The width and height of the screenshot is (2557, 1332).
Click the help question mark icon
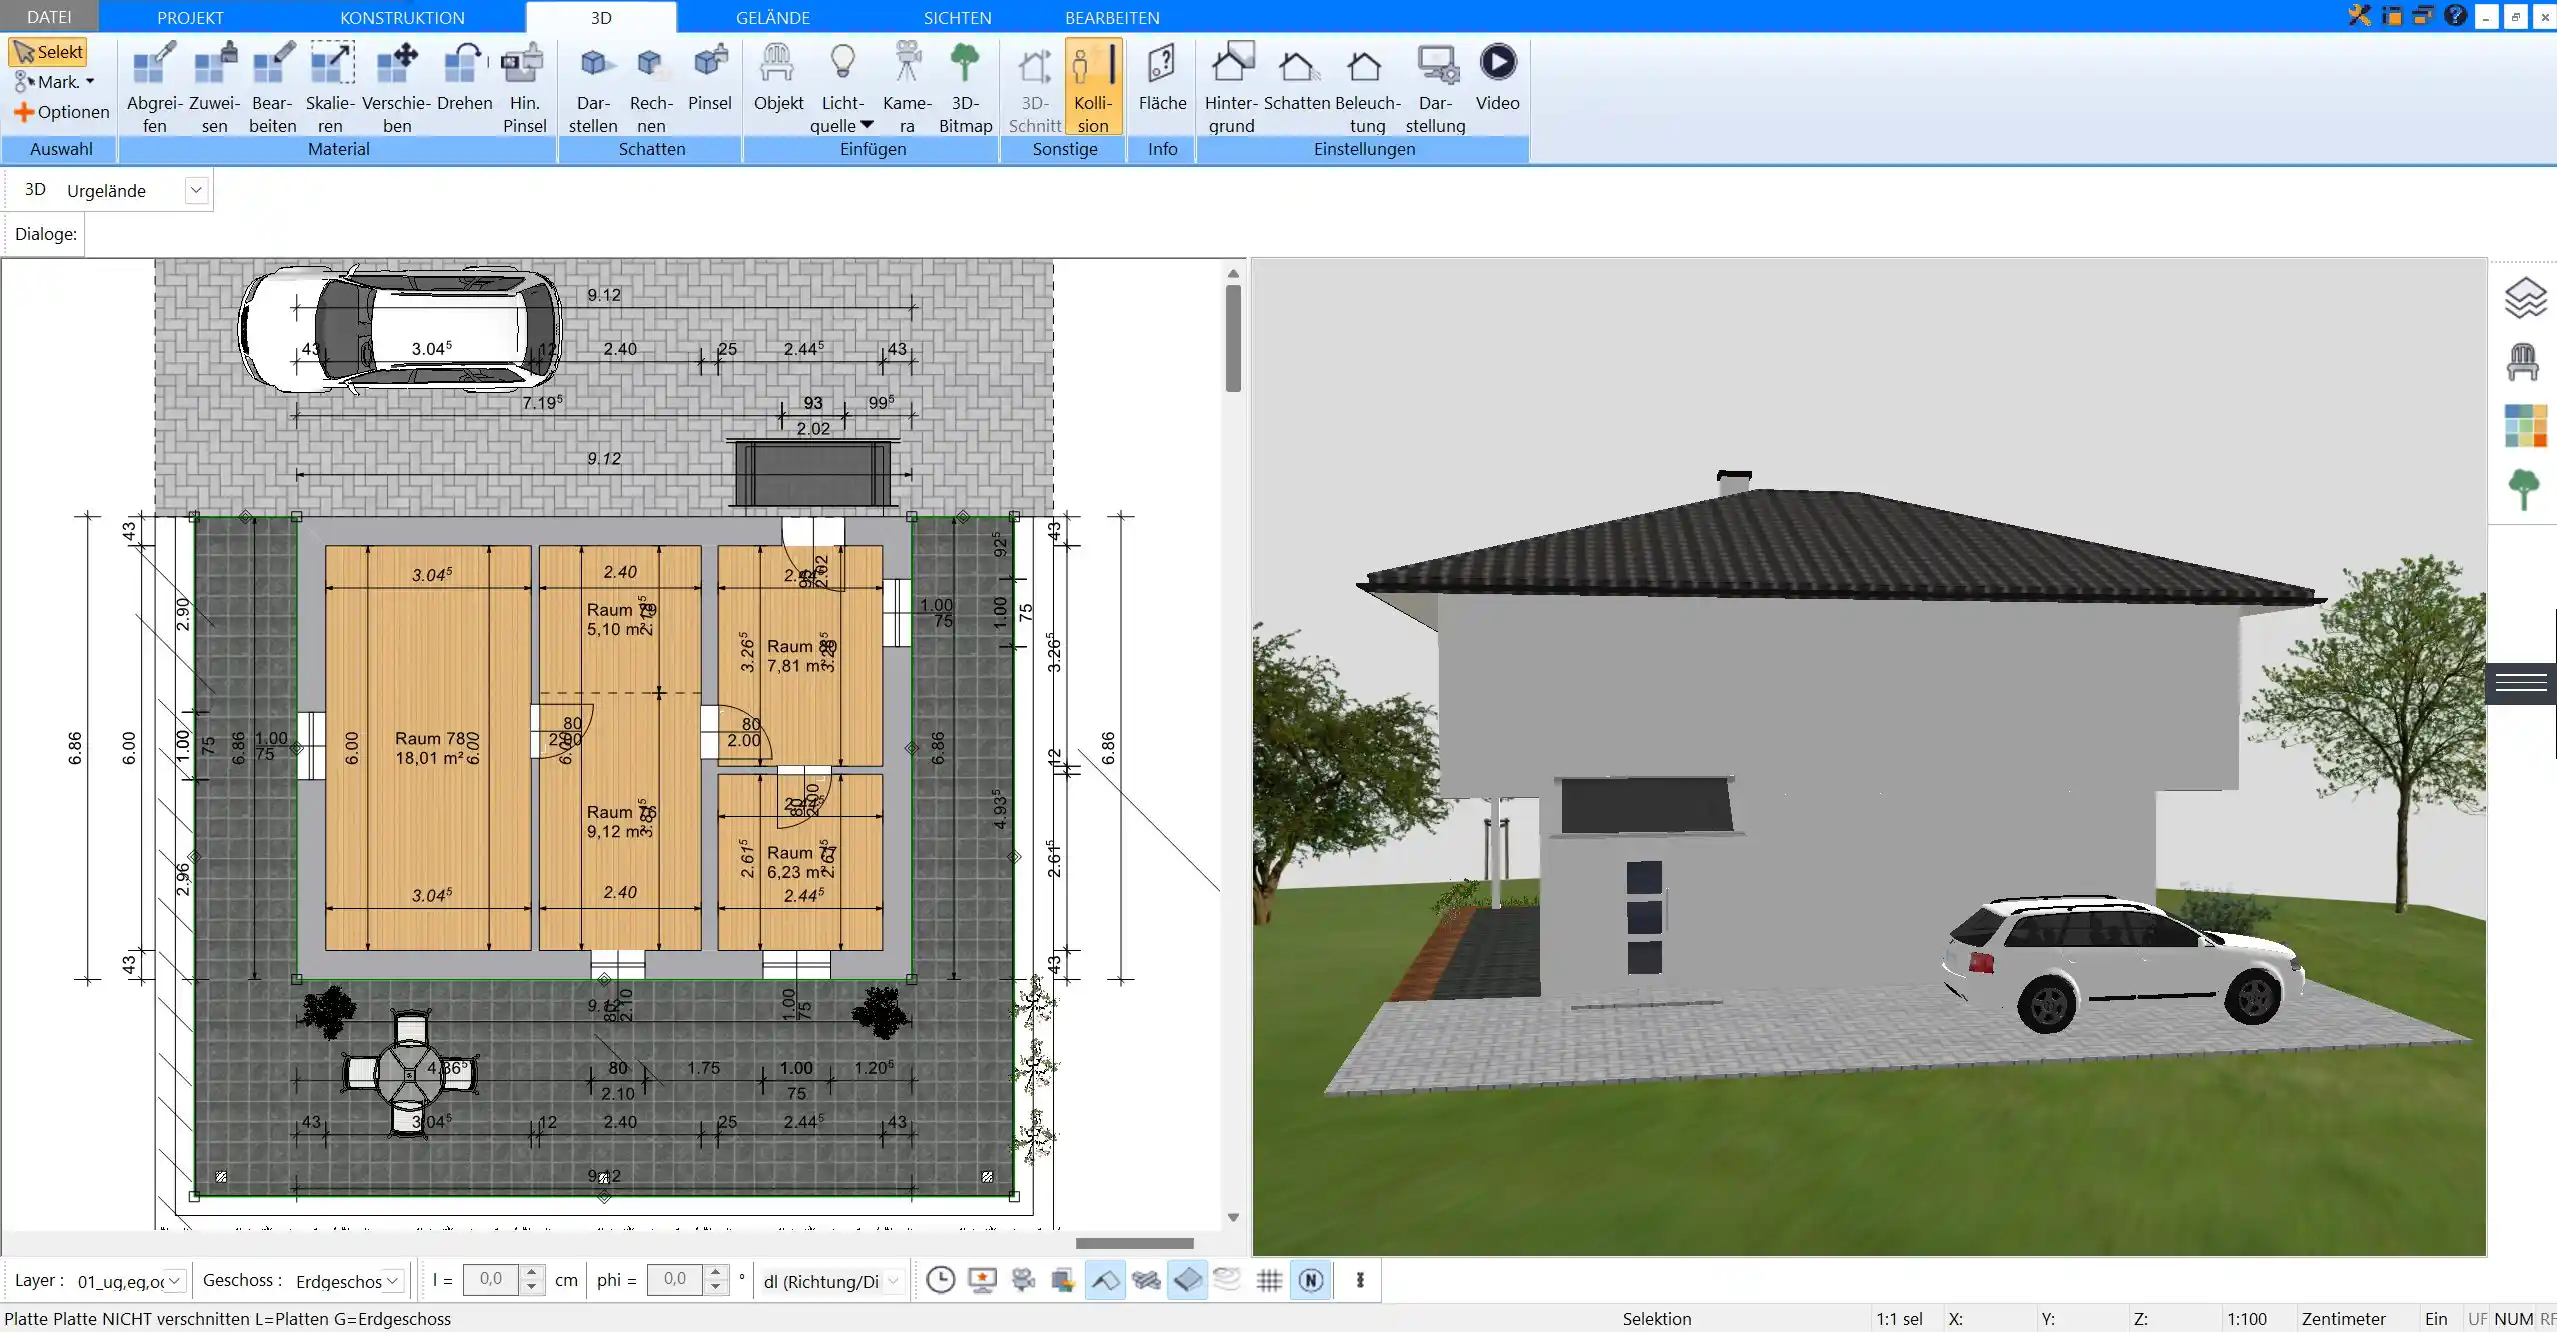2455,16
